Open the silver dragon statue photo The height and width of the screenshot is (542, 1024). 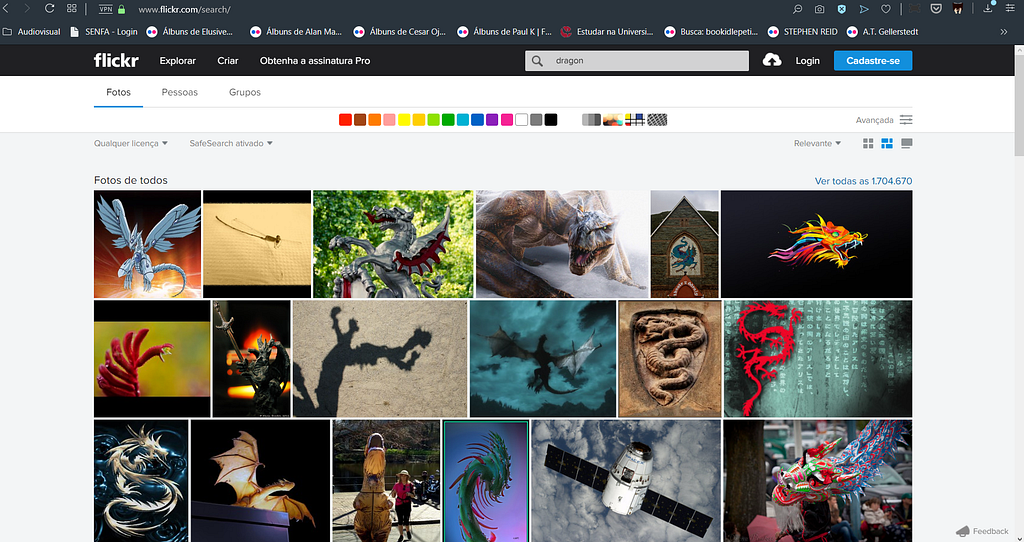[393, 244]
